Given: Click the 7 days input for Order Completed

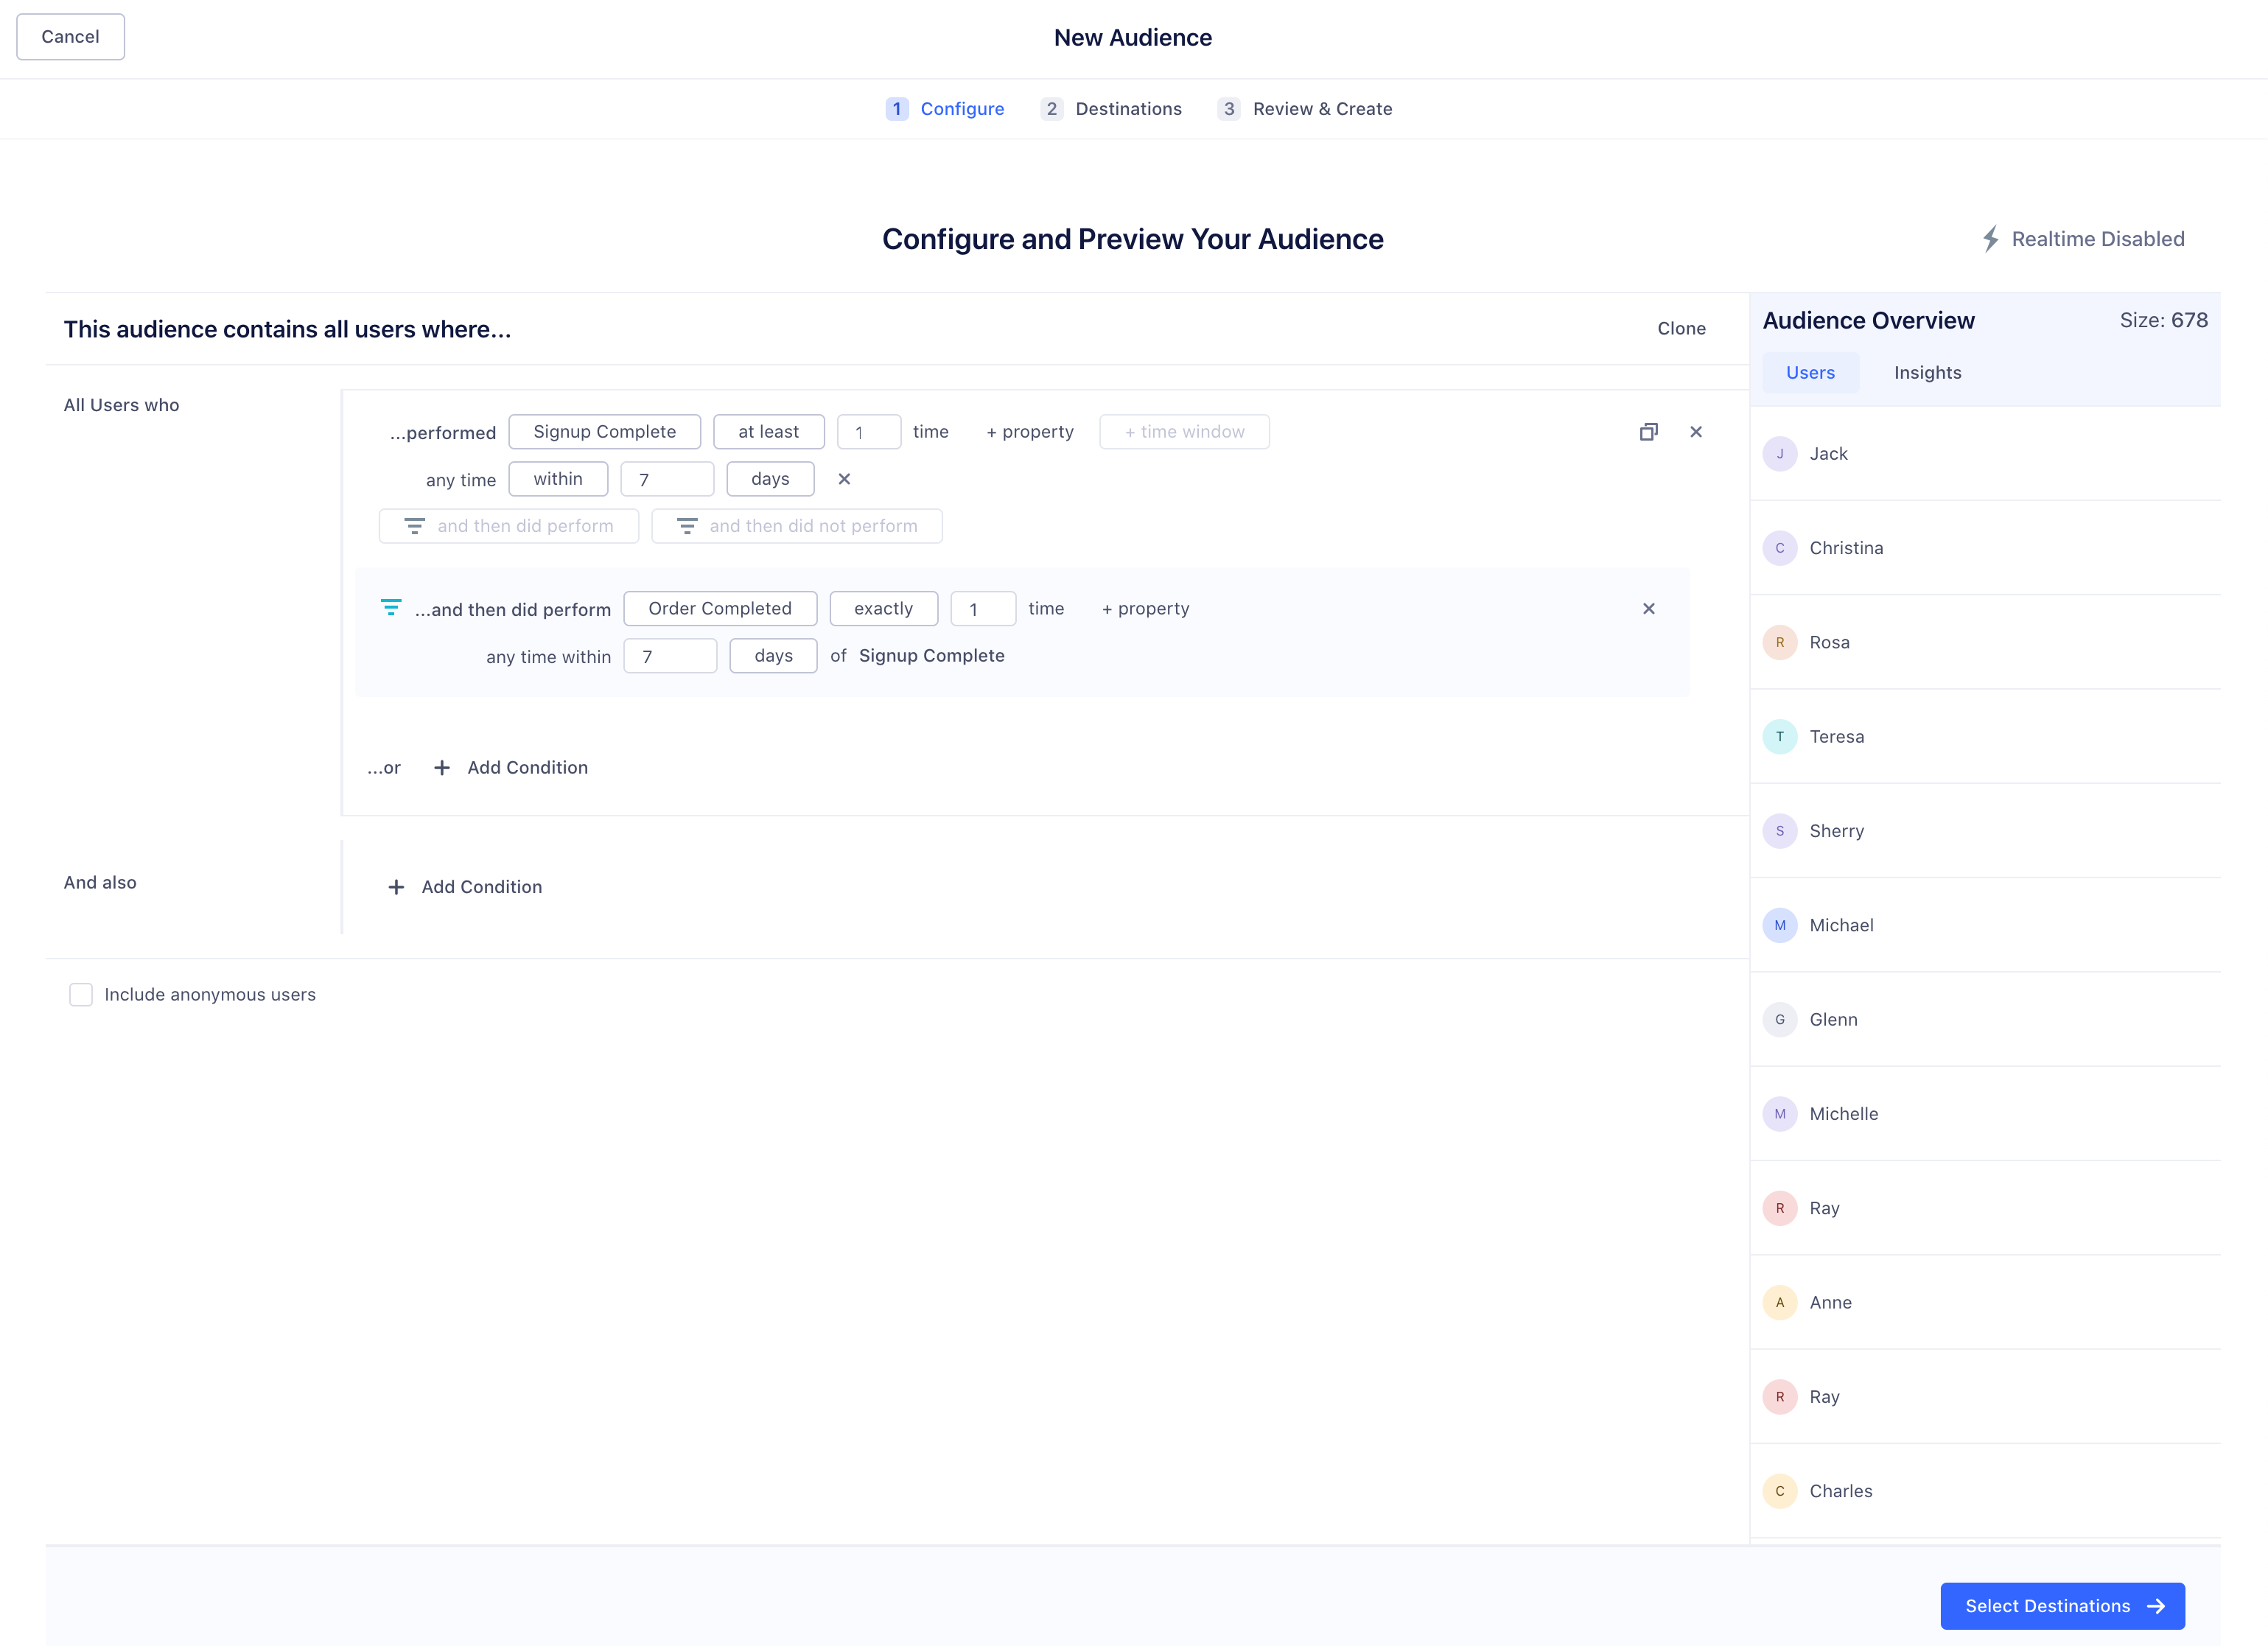Looking at the screenshot, I should point(669,656).
